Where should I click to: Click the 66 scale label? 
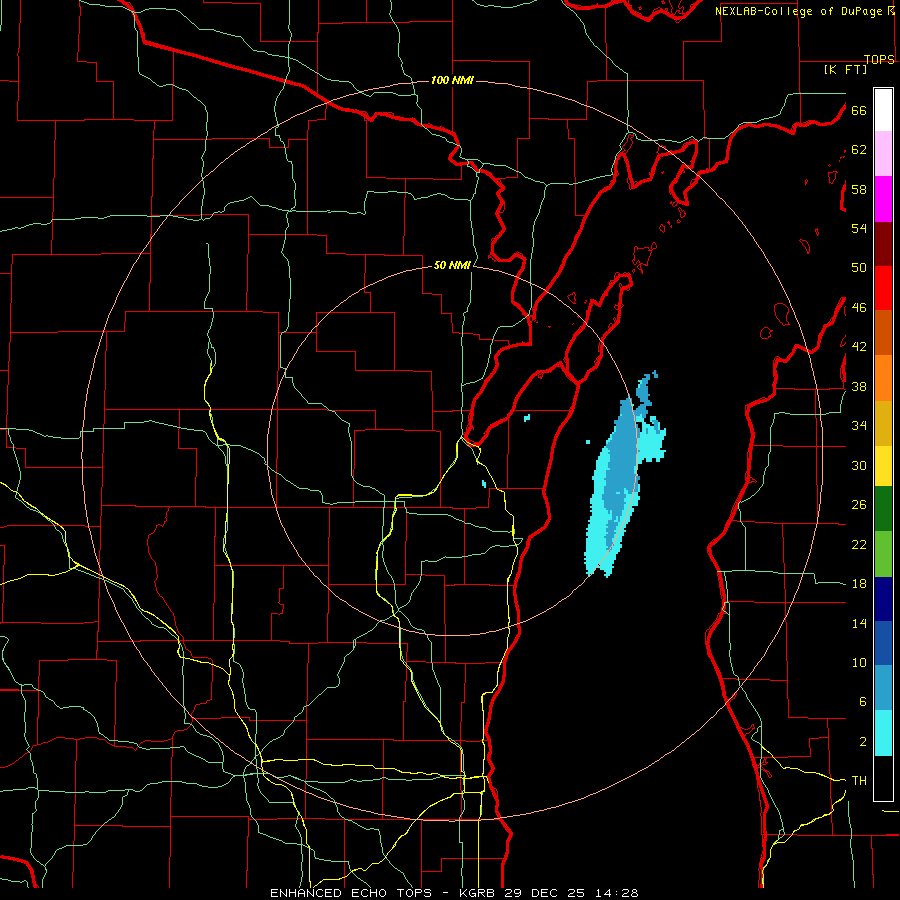pos(859,110)
